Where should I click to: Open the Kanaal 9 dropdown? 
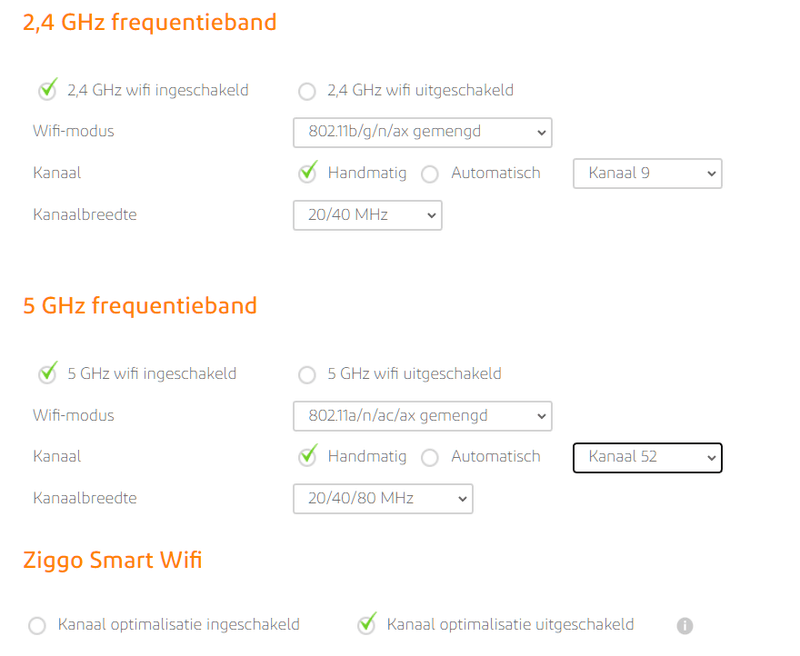(x=647, y=174)
